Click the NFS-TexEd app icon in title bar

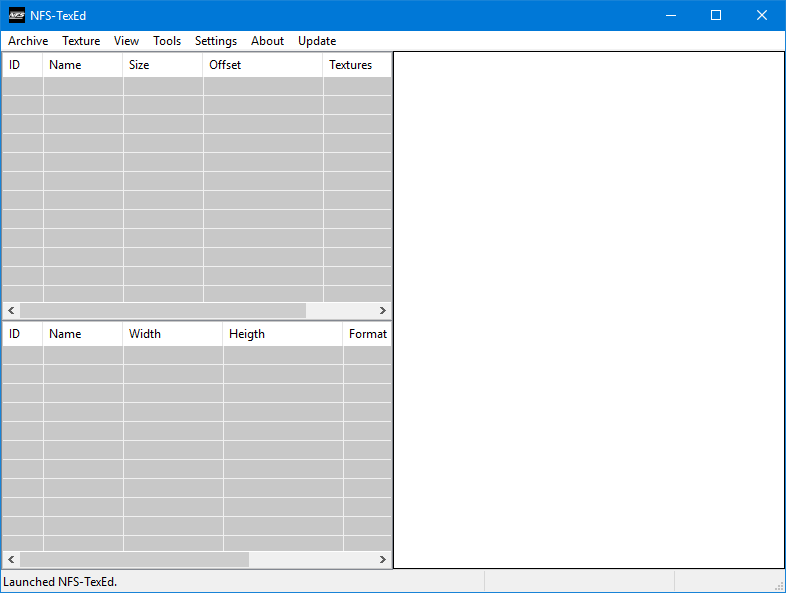click(17, 15)
